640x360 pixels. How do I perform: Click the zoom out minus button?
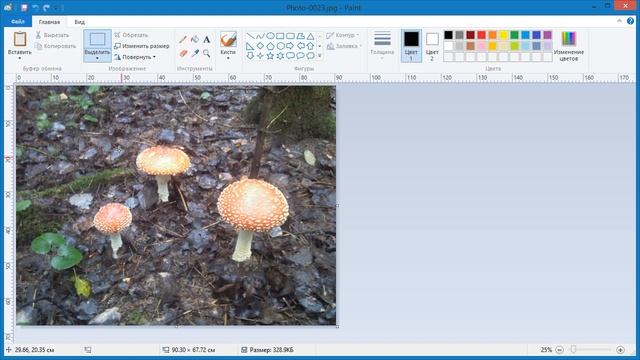(559, 350)
